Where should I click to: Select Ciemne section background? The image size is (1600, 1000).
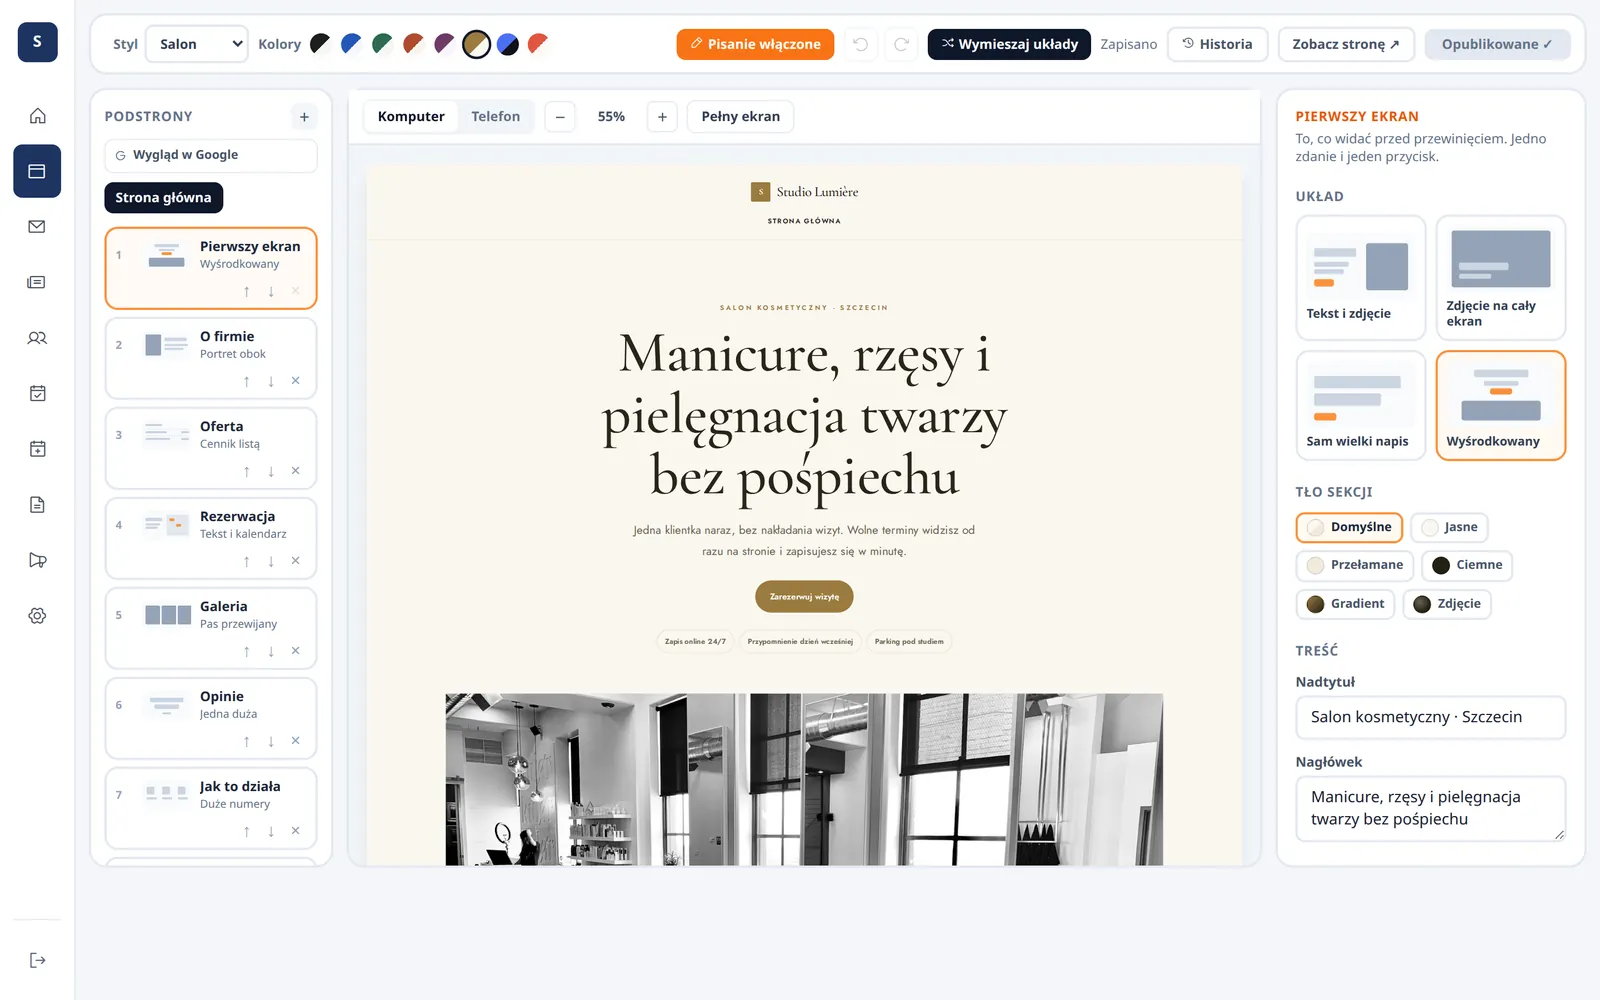point(1467,565)
